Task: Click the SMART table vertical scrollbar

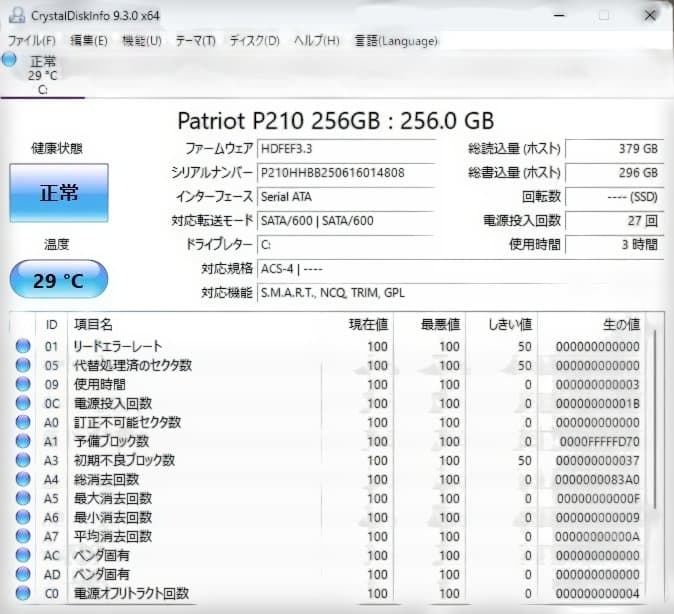Action: pyautogui.click(x=655, y=419)
